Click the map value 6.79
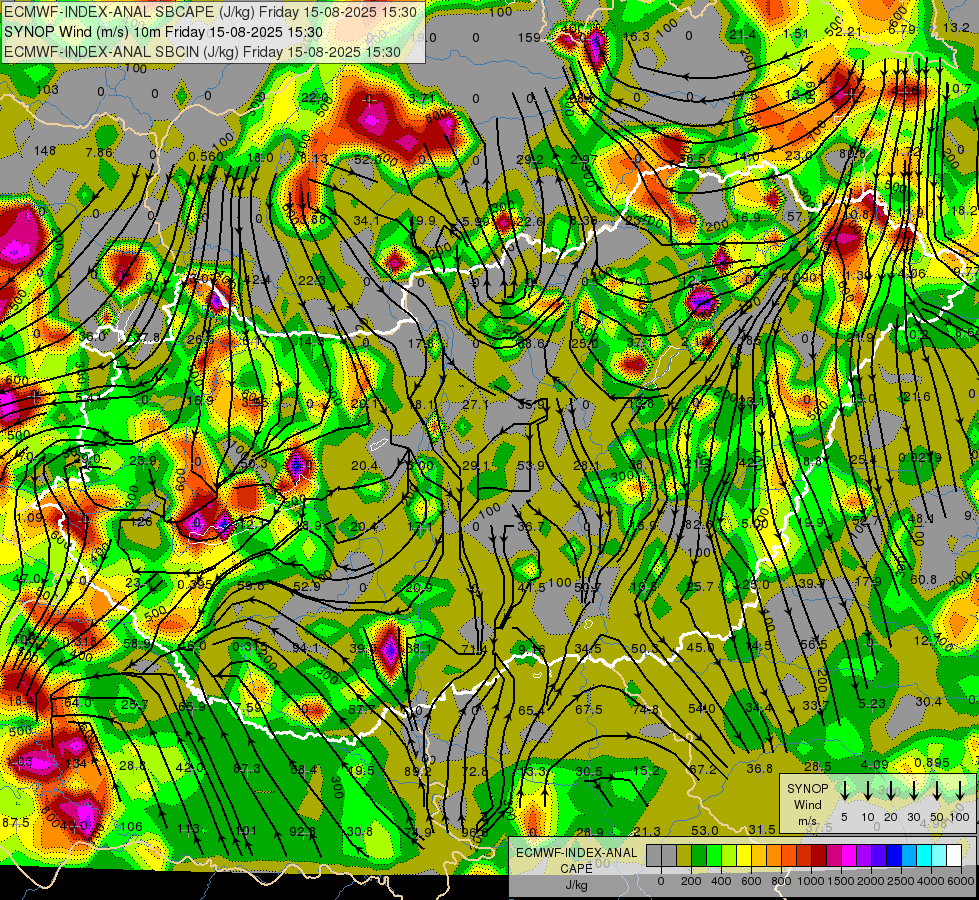 (902, 29)
